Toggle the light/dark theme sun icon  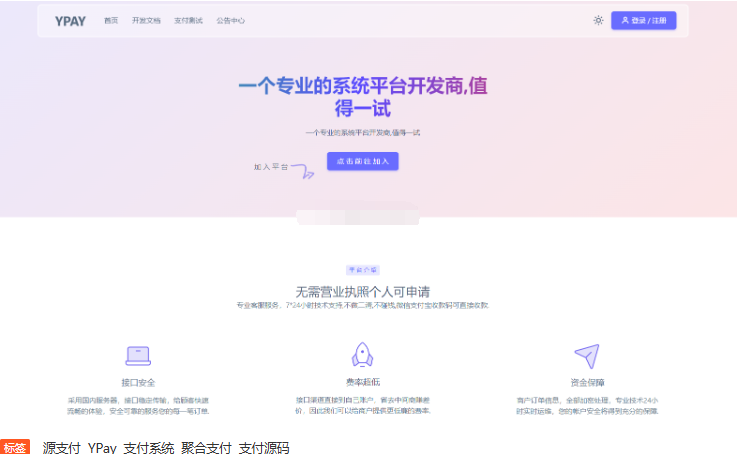click(598, 20)
